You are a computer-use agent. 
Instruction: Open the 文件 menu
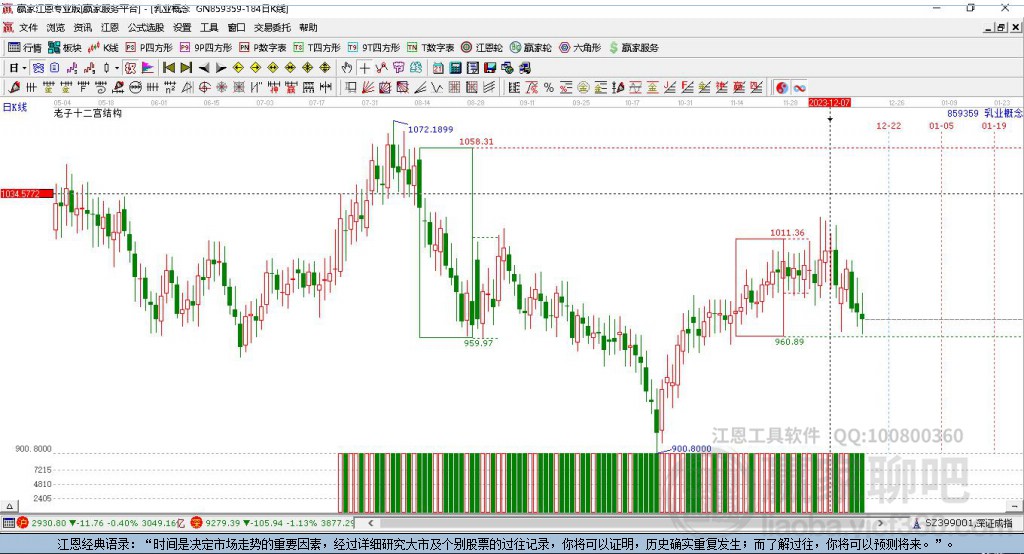point(28,27)
